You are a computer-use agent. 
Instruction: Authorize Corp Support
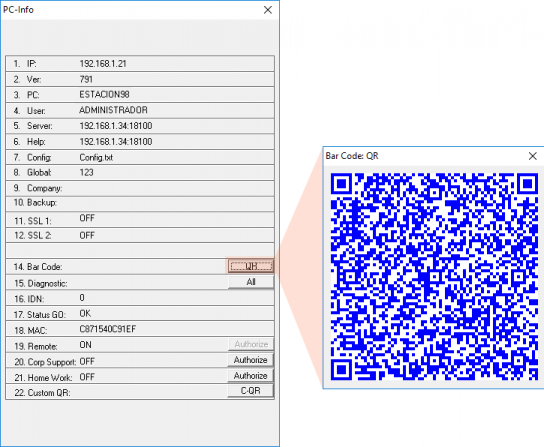[x=250, y=360]
